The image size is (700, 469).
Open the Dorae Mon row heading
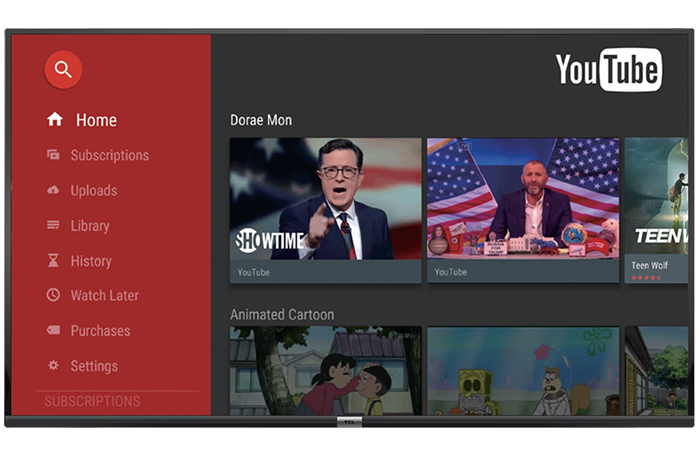[261, 120]
